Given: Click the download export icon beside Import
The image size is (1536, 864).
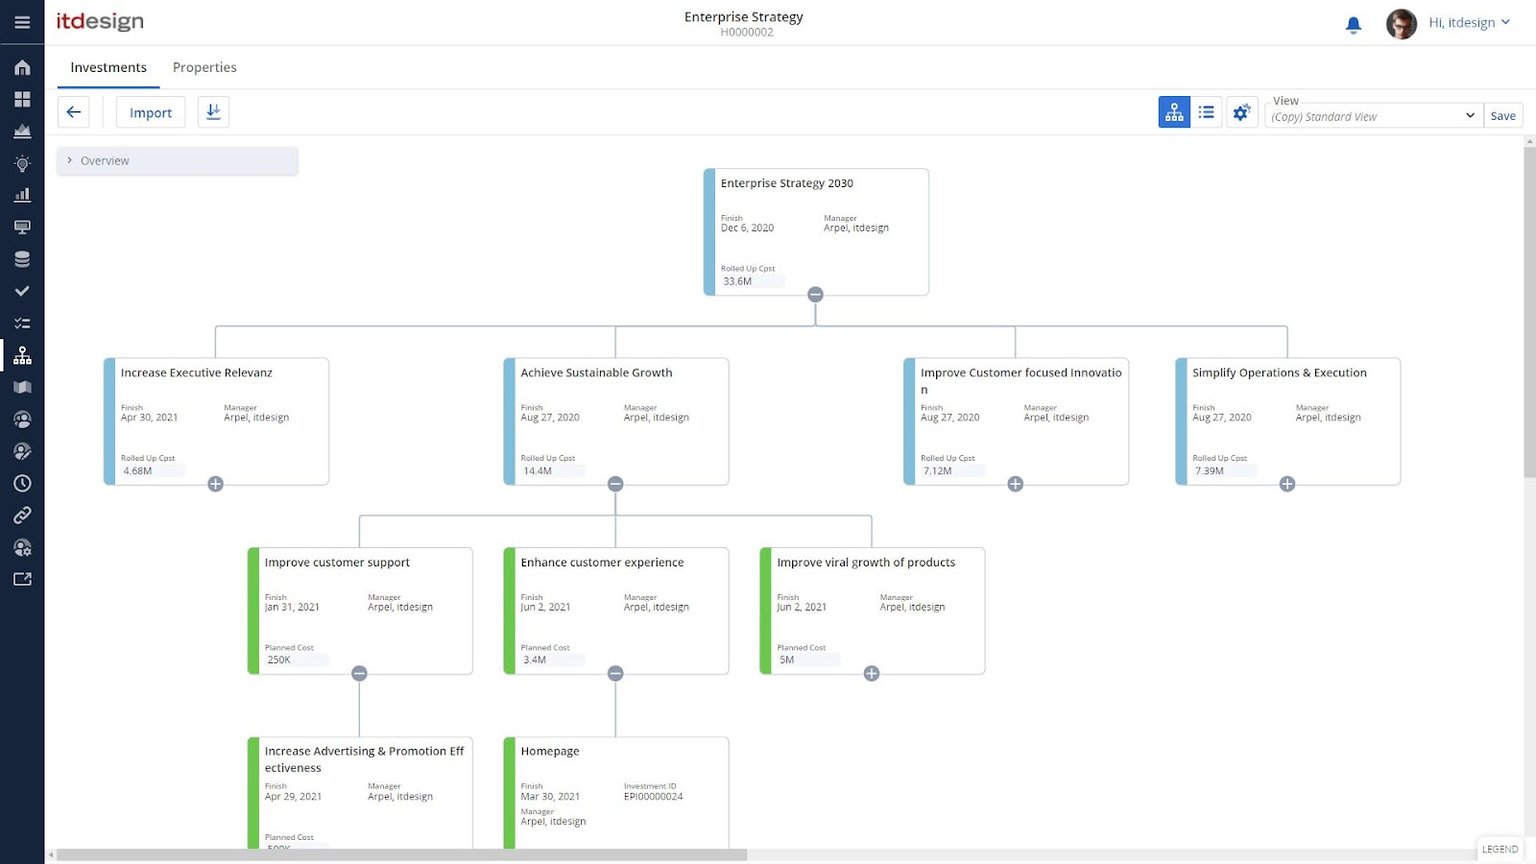Looking at the screenshot, I should tap(213, 111).
